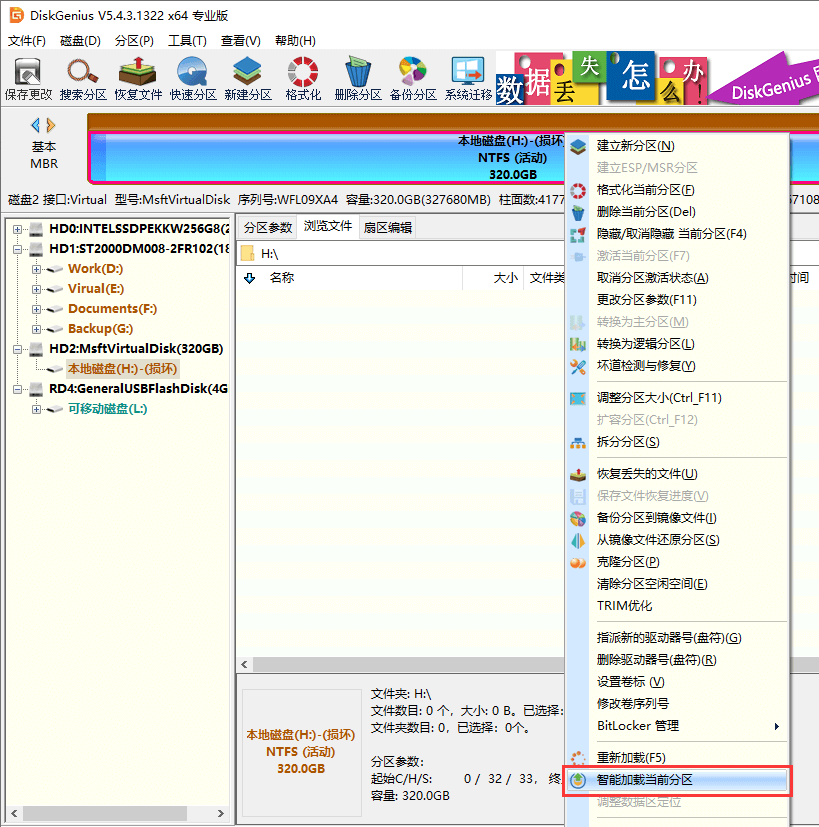Image resolution: width=819 pixels, height=827 pixels.
Task: Click 重新加载(F5) in the context menu
Action: coord(631,757)
